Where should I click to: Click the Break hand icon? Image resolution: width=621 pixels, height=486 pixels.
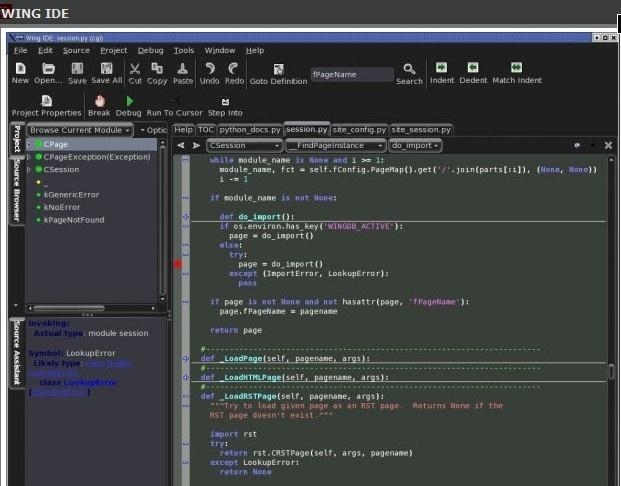pyautogui.click(x=99, y=101)
